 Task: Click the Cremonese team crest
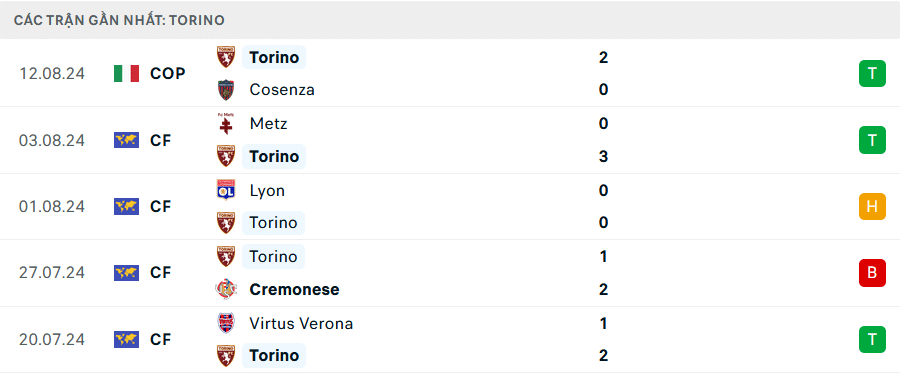pyautogui.click(x=226, y=289)
